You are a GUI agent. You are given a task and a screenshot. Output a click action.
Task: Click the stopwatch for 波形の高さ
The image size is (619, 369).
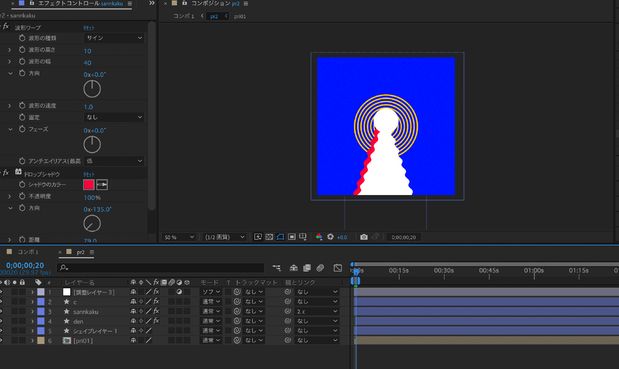tap(22, 50)
